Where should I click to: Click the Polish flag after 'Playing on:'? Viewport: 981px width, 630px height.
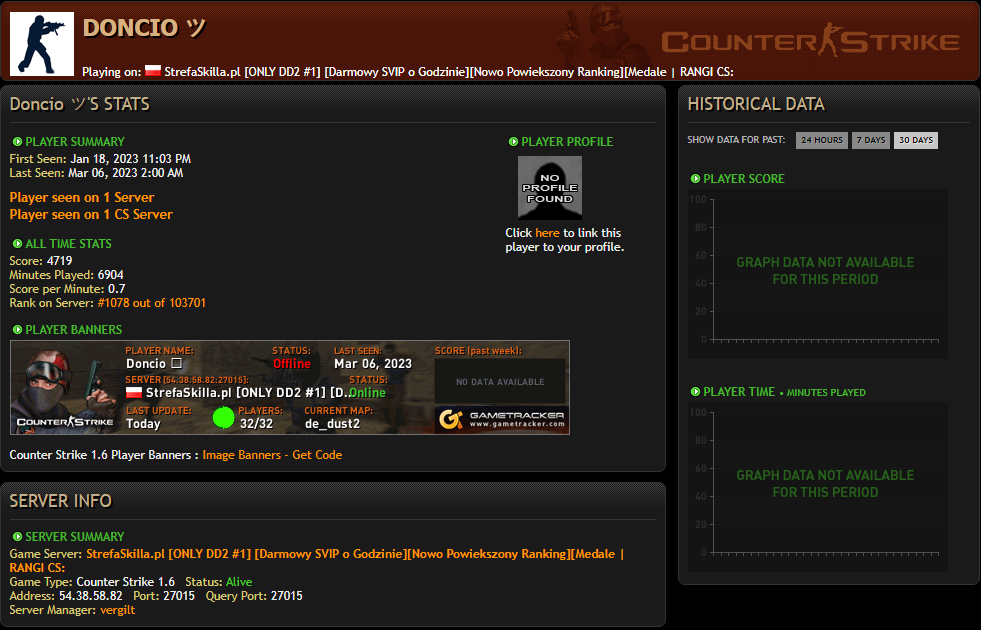(153, 71)
